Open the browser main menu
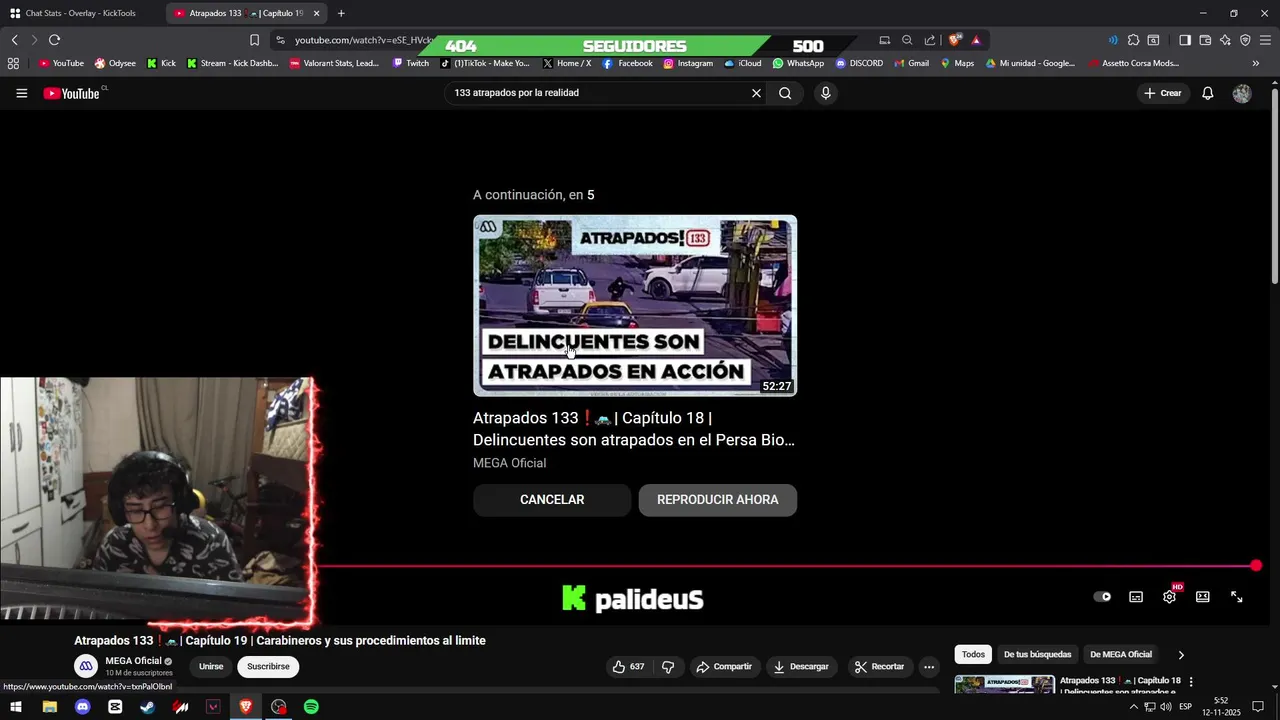The image size is (1280, 720). [1265, 40]
